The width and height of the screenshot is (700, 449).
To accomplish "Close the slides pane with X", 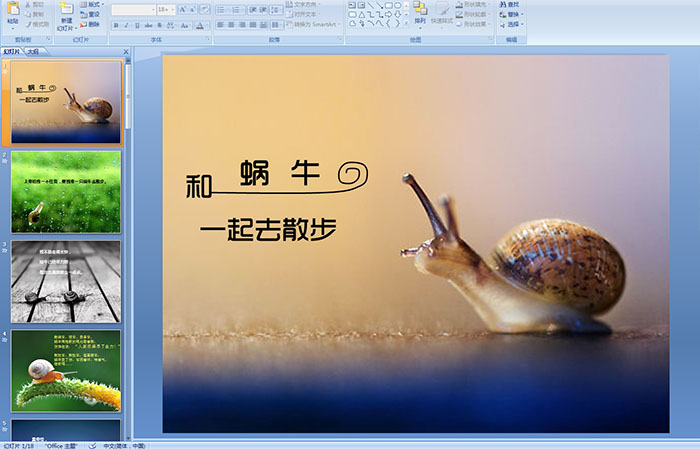I will (x=126, y=52).
